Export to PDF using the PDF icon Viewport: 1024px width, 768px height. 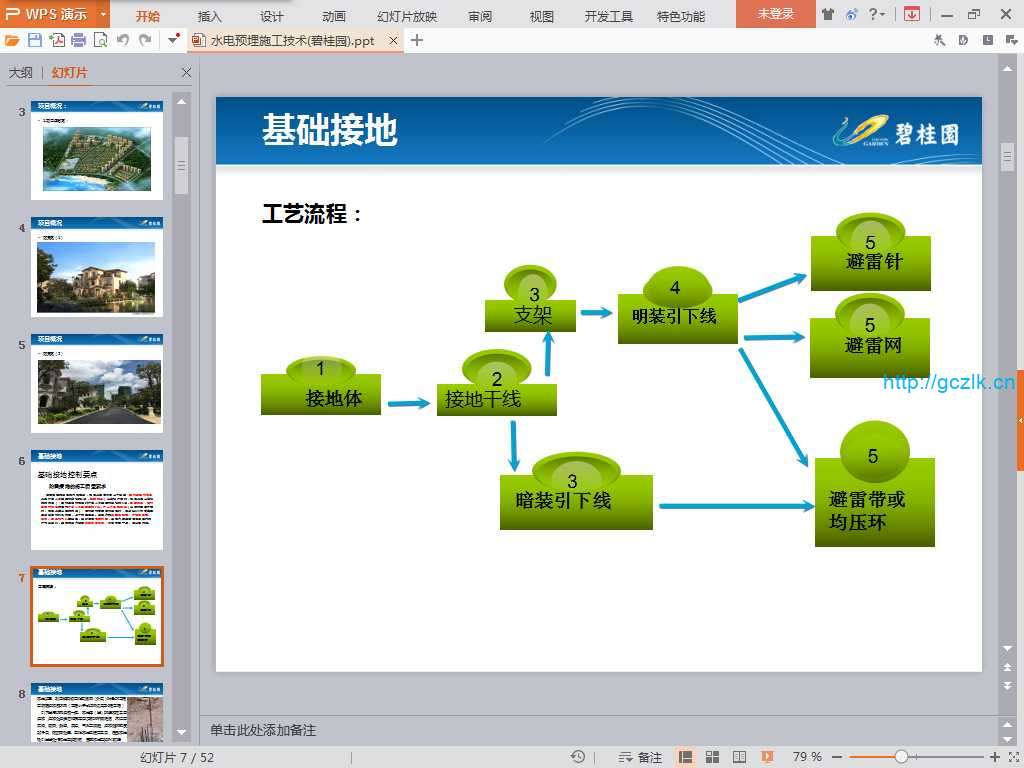coord(57,40)
